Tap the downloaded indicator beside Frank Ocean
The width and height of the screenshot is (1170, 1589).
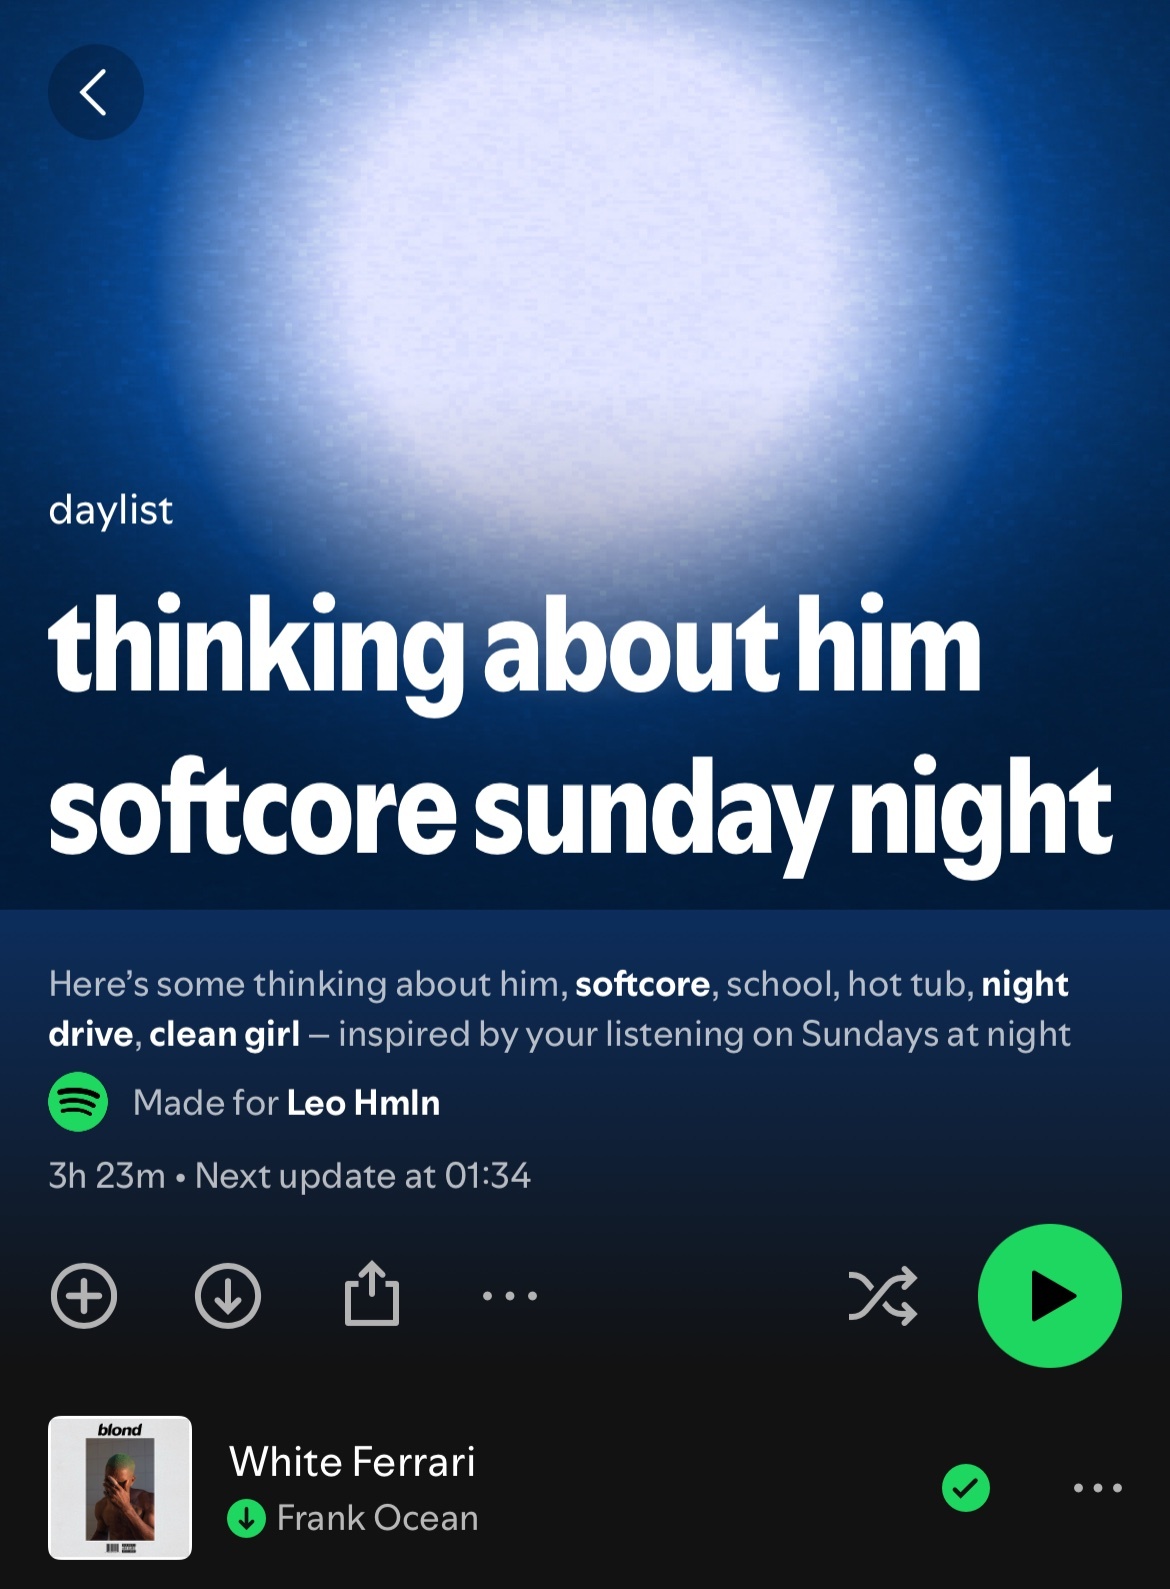(246, 1518)
